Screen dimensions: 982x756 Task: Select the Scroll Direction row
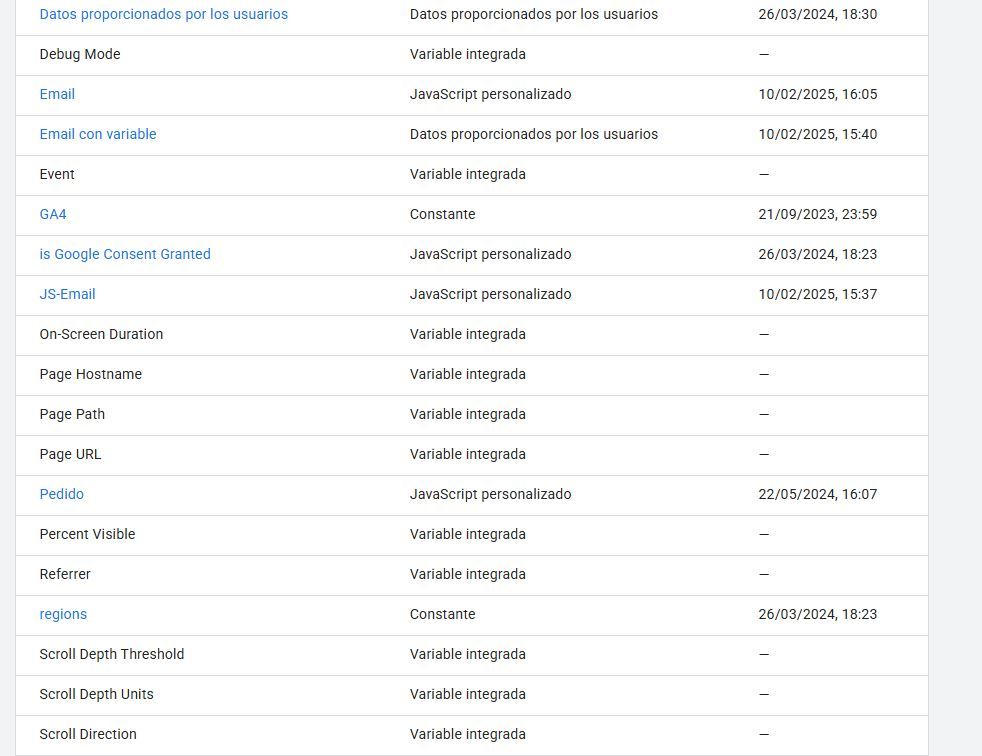pos(472,735)
